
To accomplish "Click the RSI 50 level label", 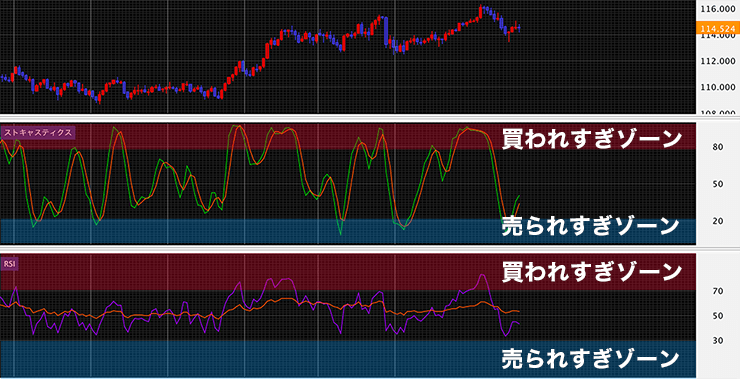I will pos(718,316).
